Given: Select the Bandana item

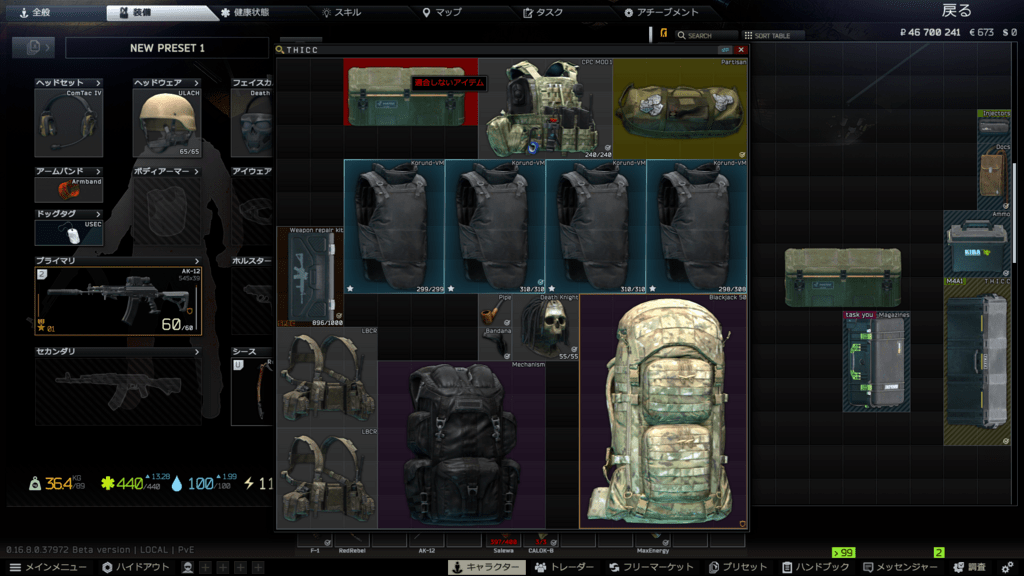Looking at the screenshot, I should point(495,344).
